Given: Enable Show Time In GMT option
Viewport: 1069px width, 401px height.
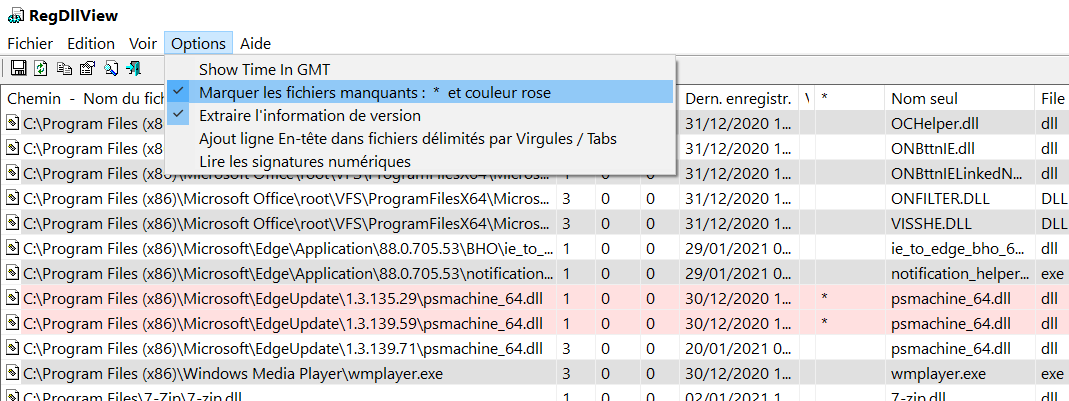Looking at the screenshot, I should click(420, 70).
